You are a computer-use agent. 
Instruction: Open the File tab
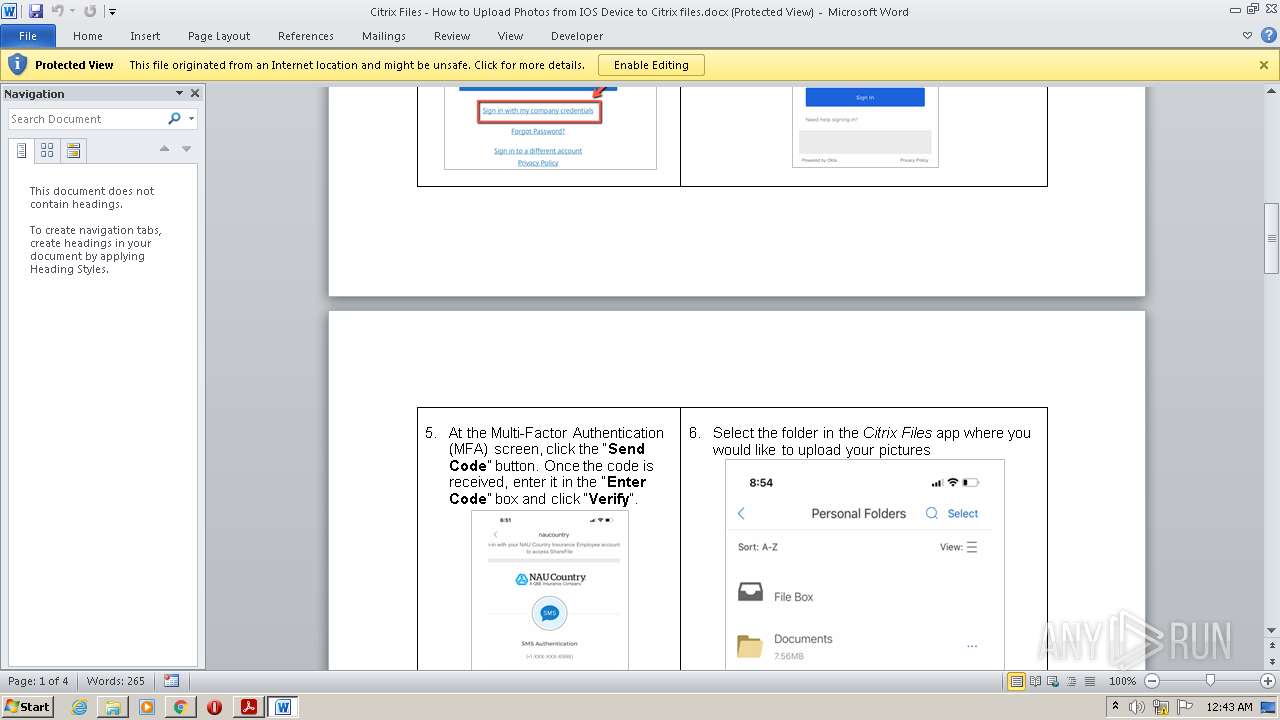tap(28, 36)
